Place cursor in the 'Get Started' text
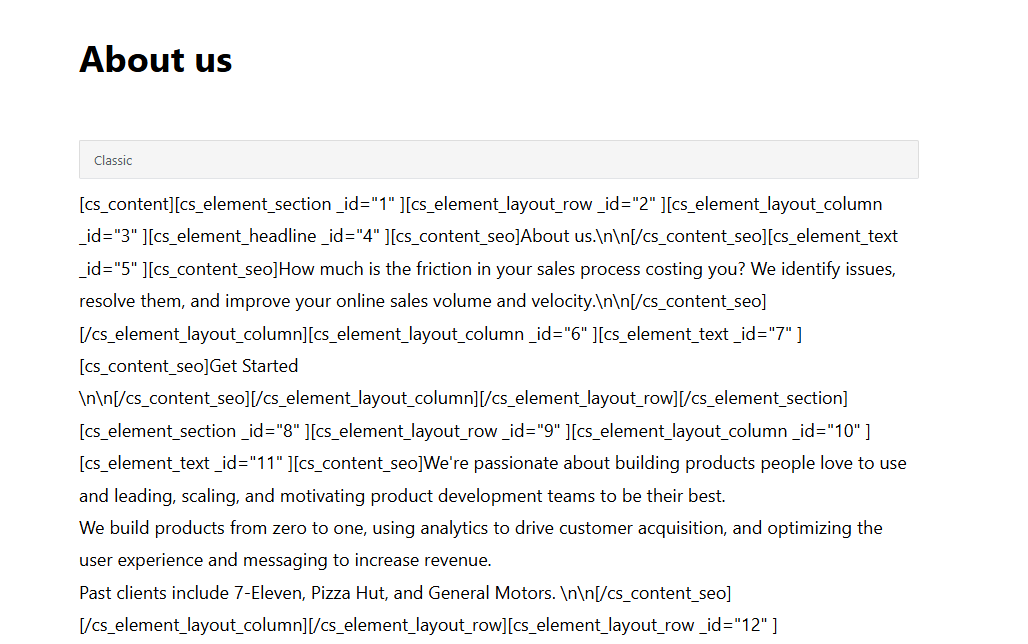This screenshot has width=1028, height=644. (x=253, y=366)
